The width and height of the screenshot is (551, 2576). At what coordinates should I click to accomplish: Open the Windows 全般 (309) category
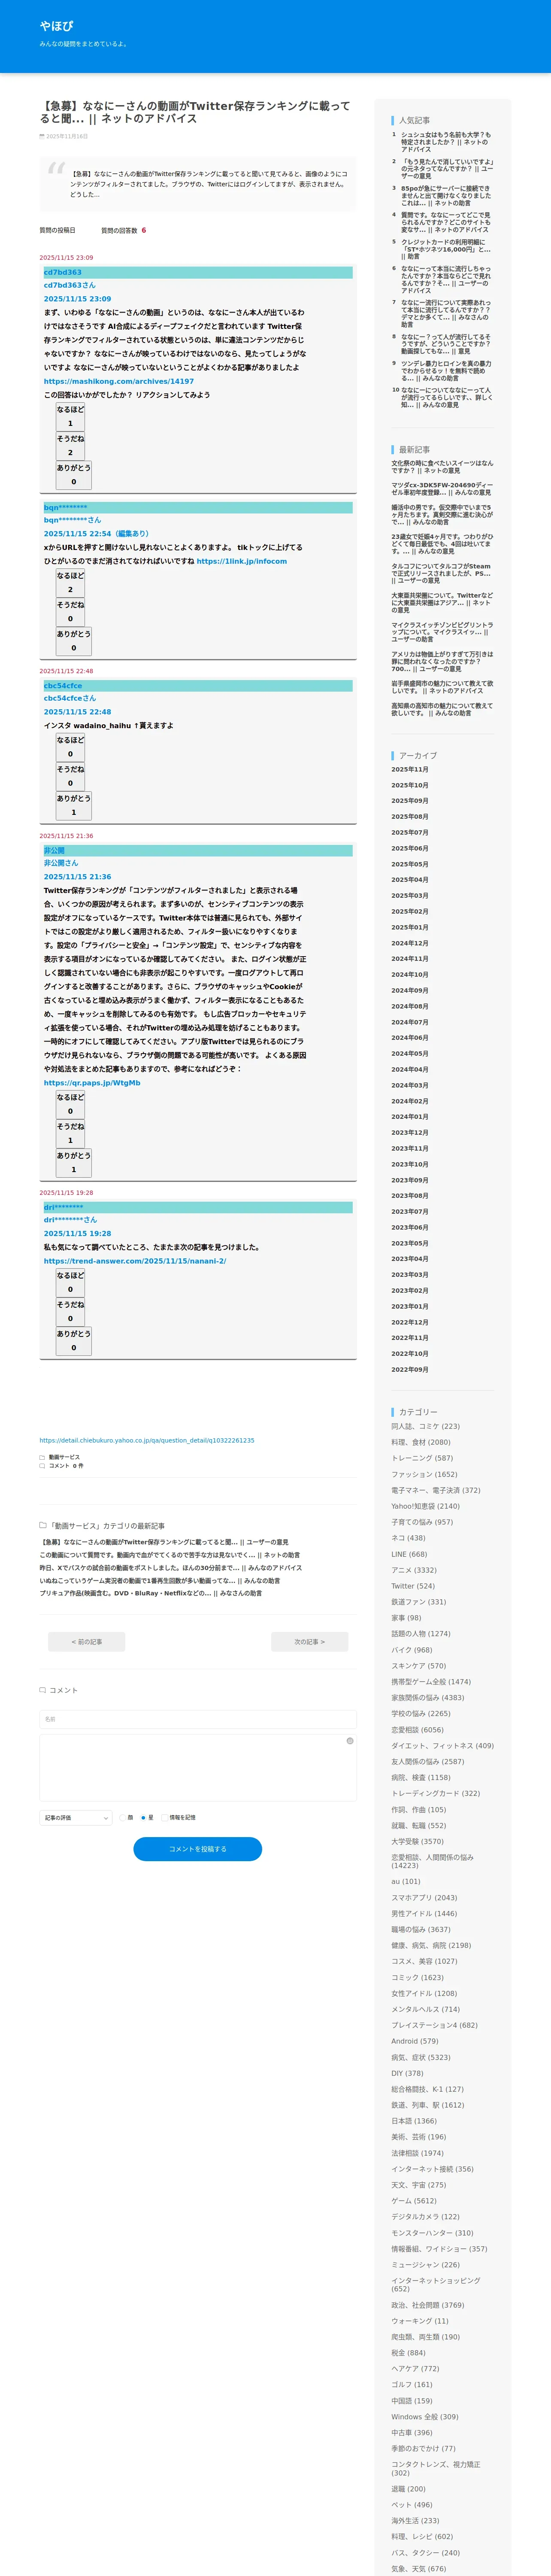(425, 2417)
